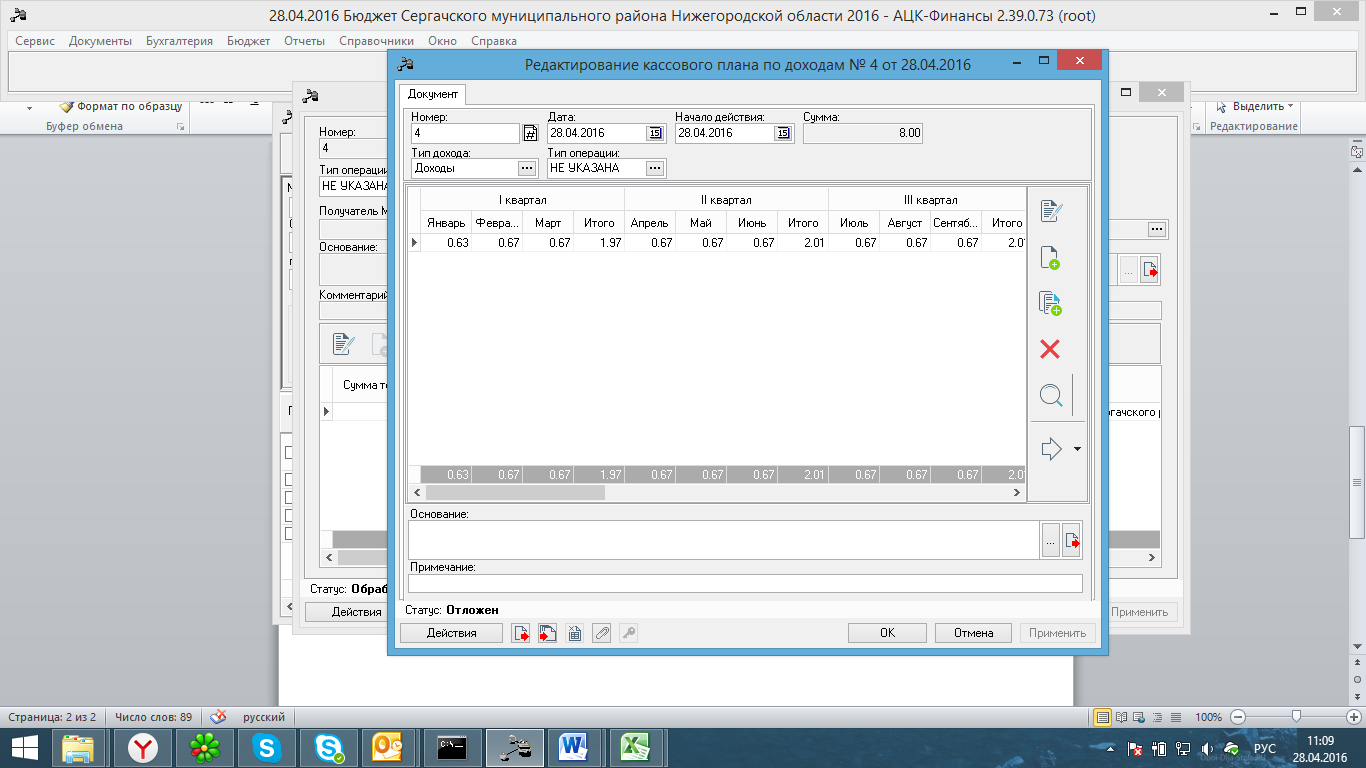Expand the dropdown arrow next to the right-arrow icon

click(x=1077, y=449)
